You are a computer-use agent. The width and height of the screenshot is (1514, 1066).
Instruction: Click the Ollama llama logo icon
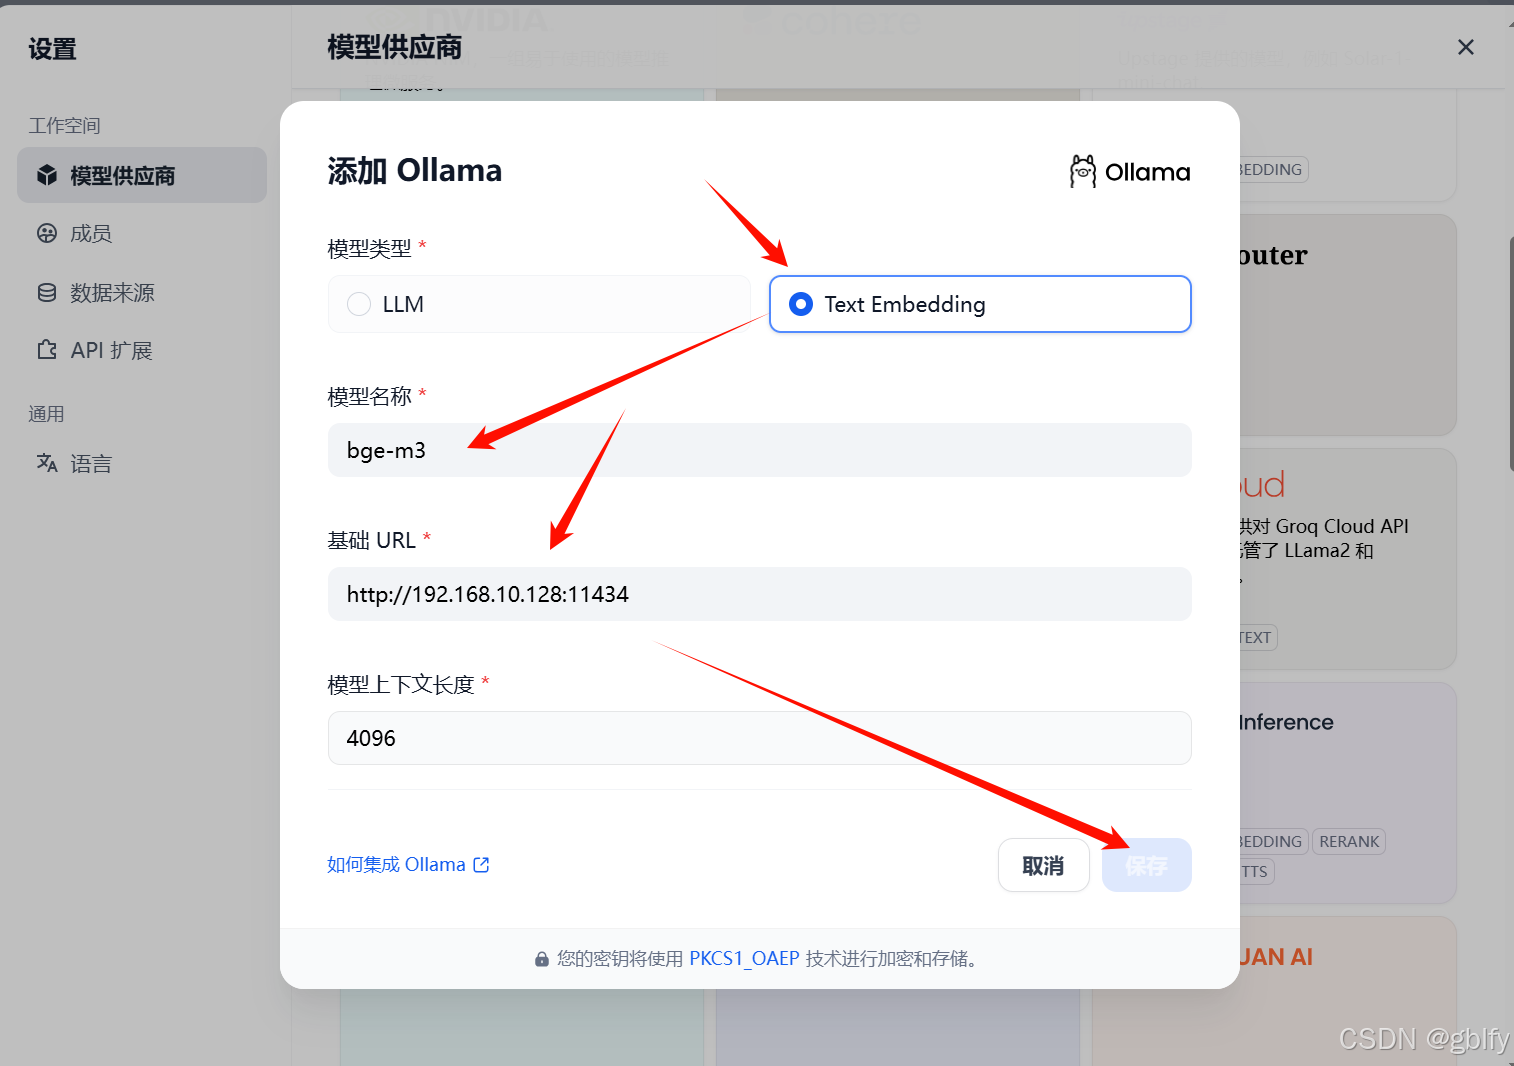(x=1082, y=172)
